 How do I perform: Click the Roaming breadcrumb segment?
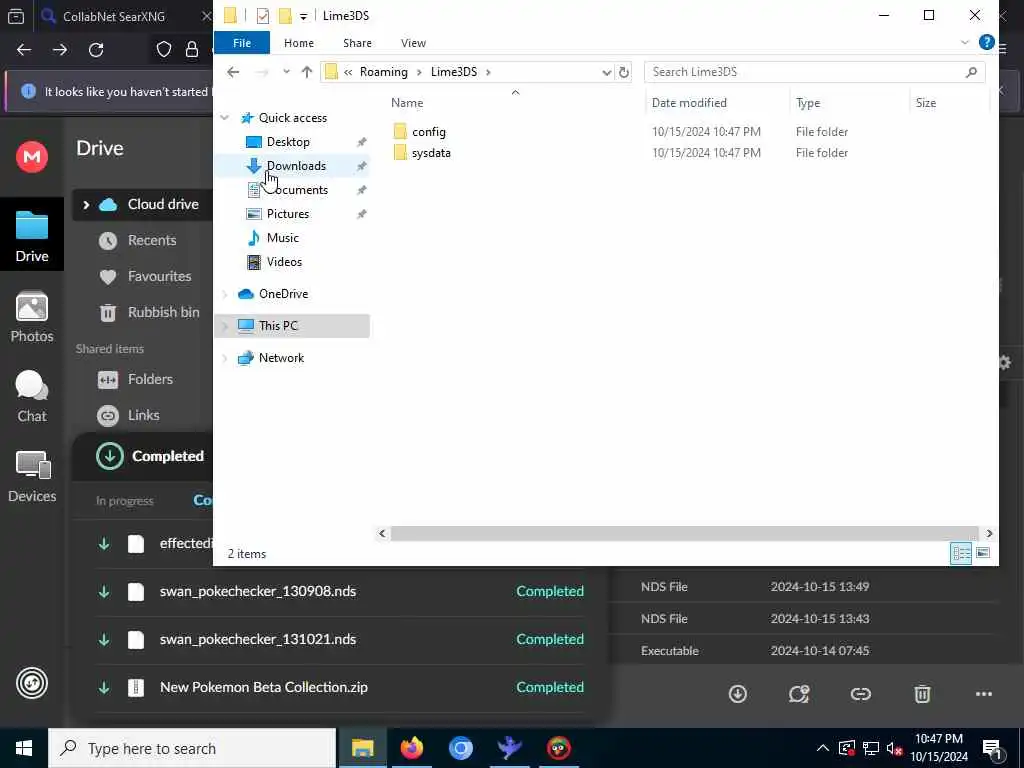coord(383,72)
